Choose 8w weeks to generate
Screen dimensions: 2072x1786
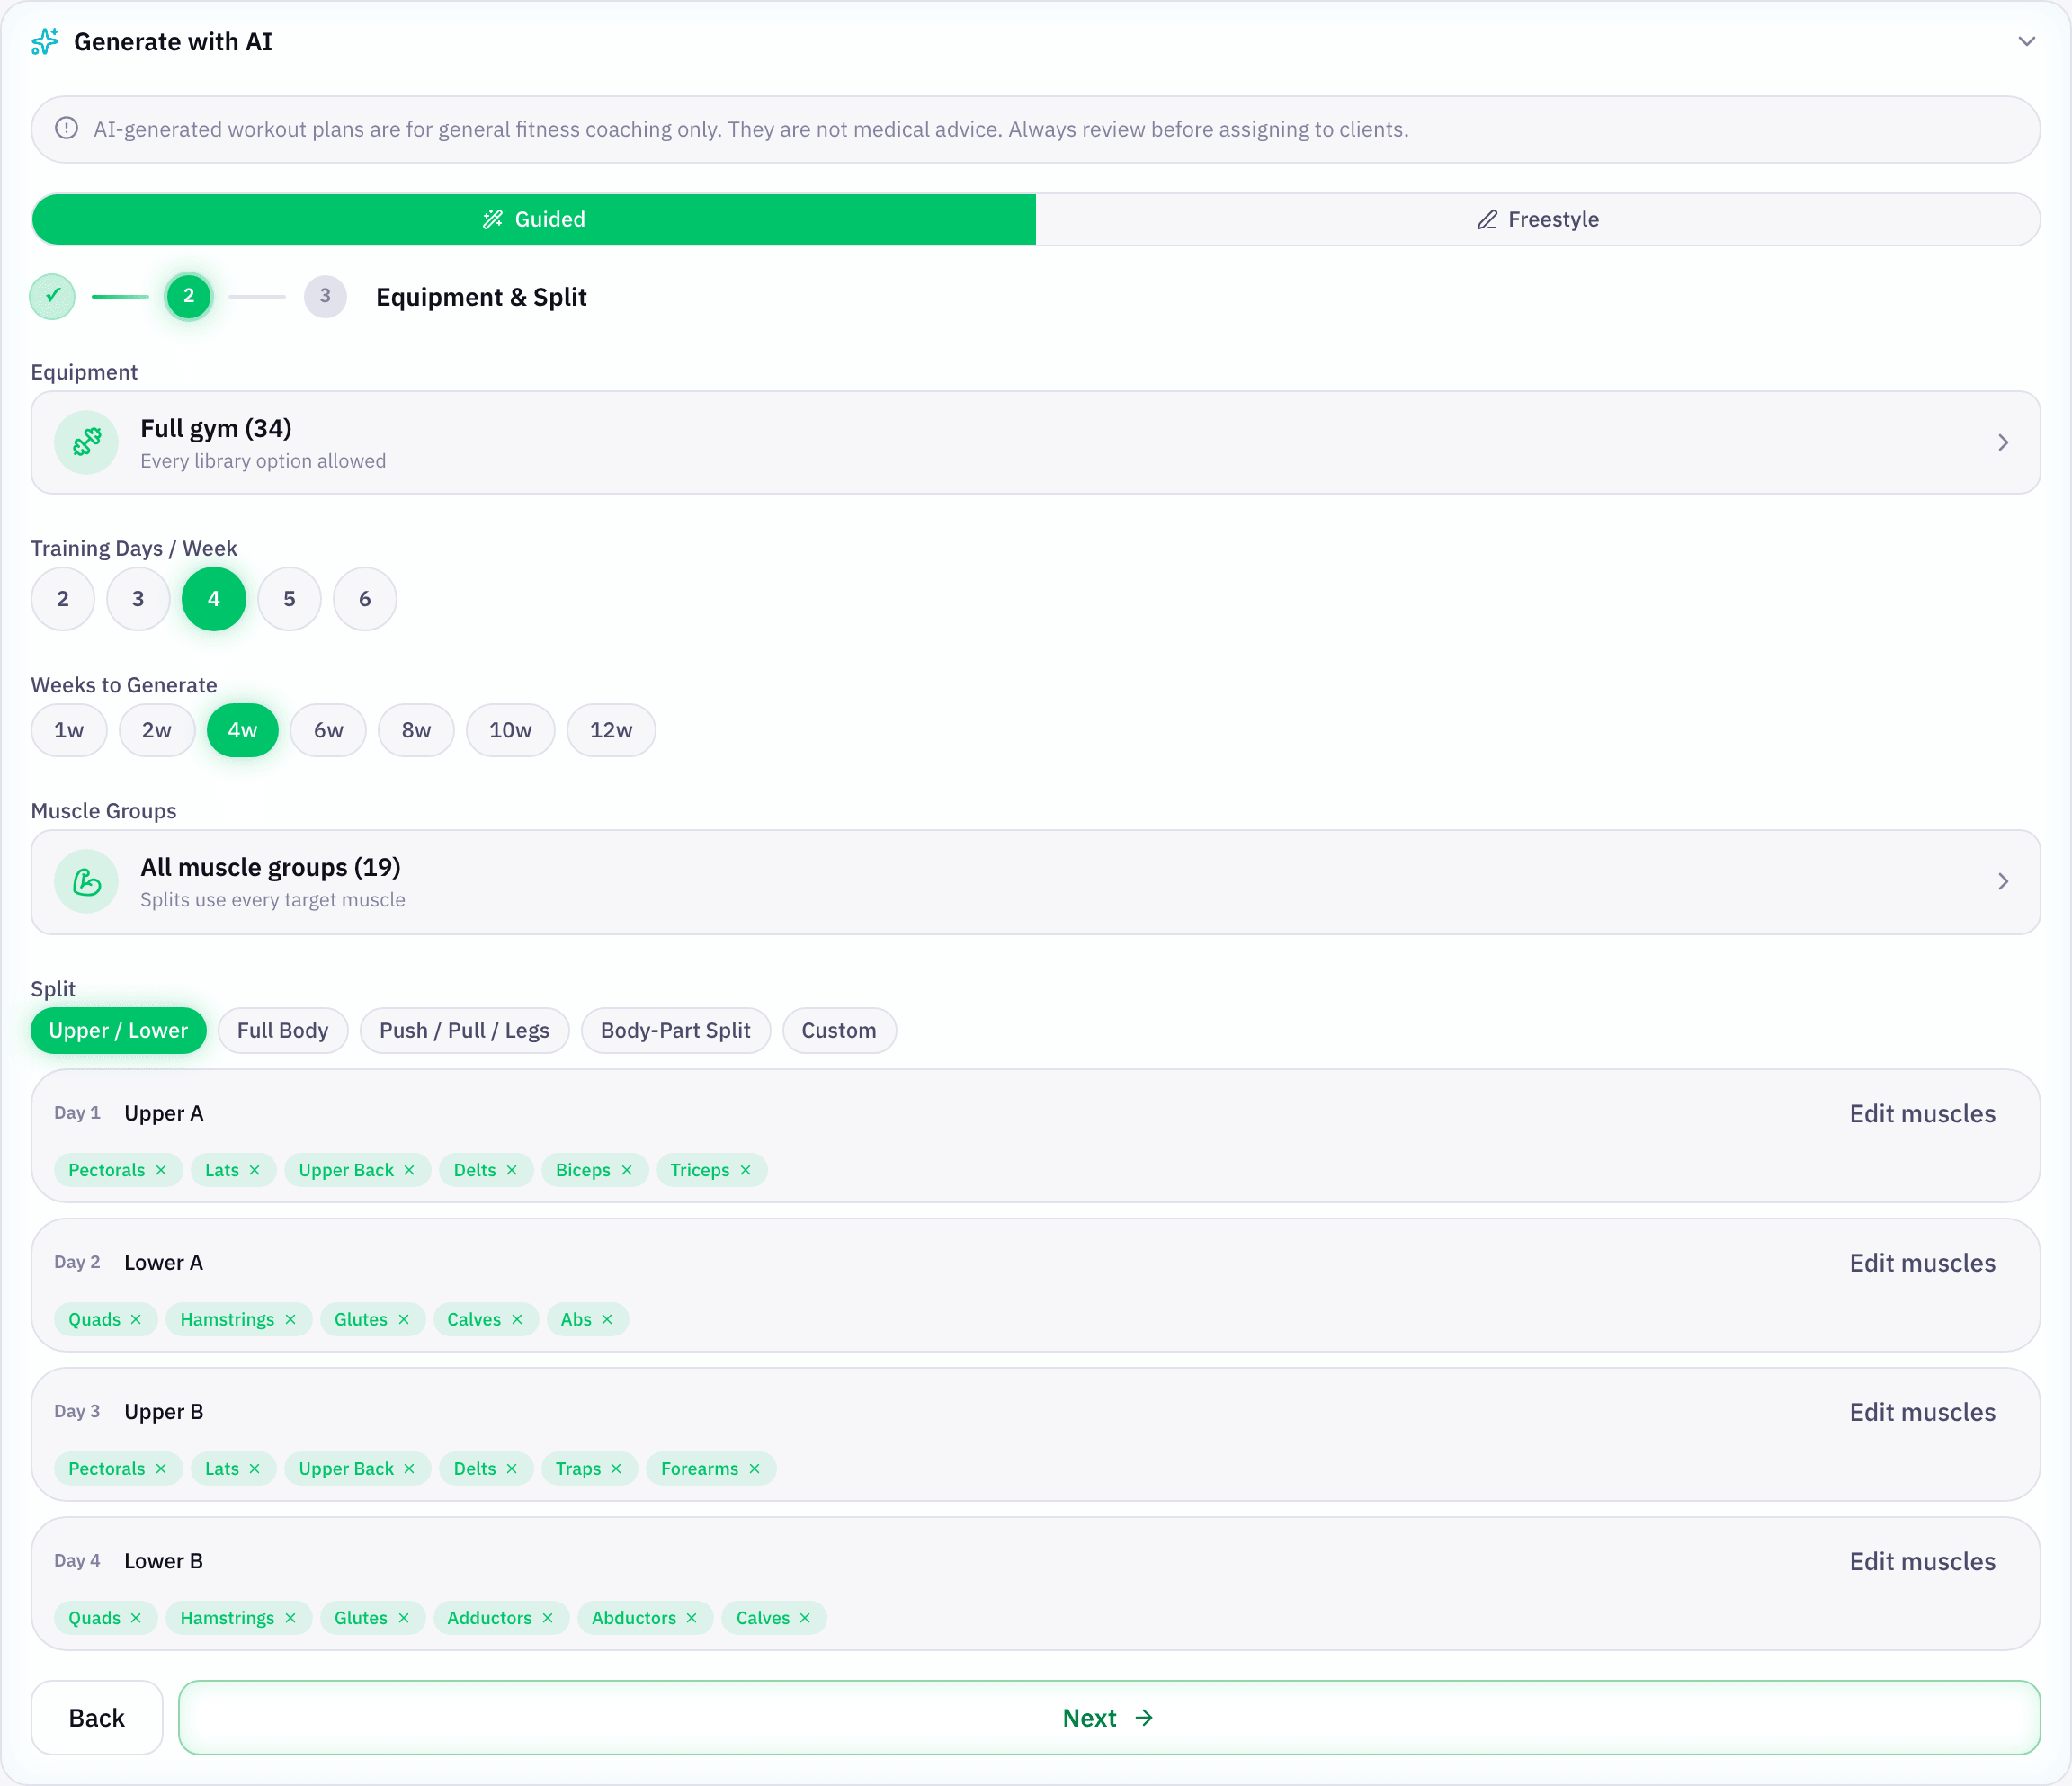tap(416, 730)
